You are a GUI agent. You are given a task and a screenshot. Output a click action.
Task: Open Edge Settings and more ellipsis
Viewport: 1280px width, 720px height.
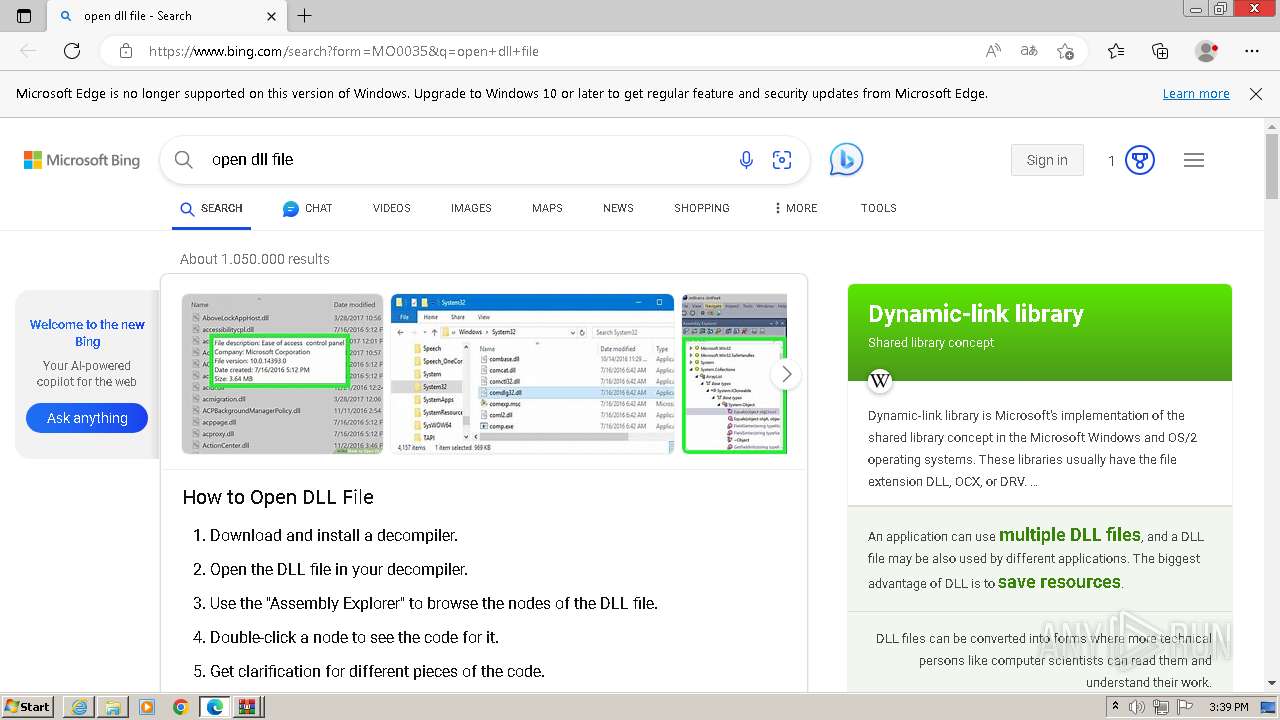[1252, 51]
